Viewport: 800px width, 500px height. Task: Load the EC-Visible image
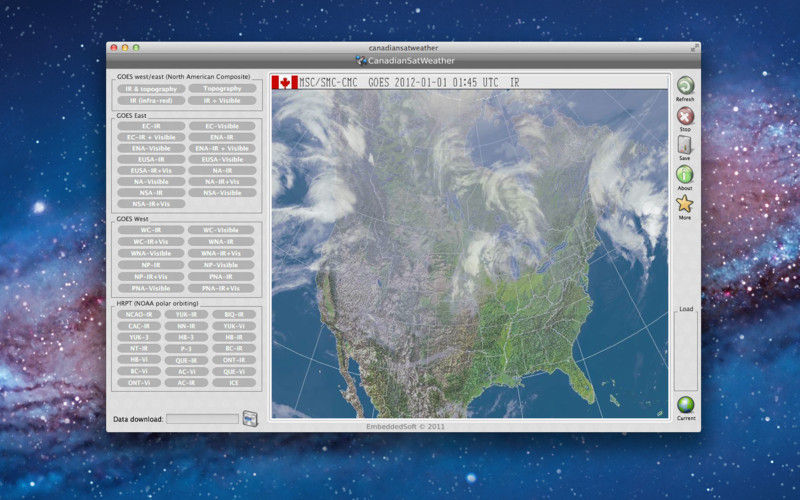222,126
